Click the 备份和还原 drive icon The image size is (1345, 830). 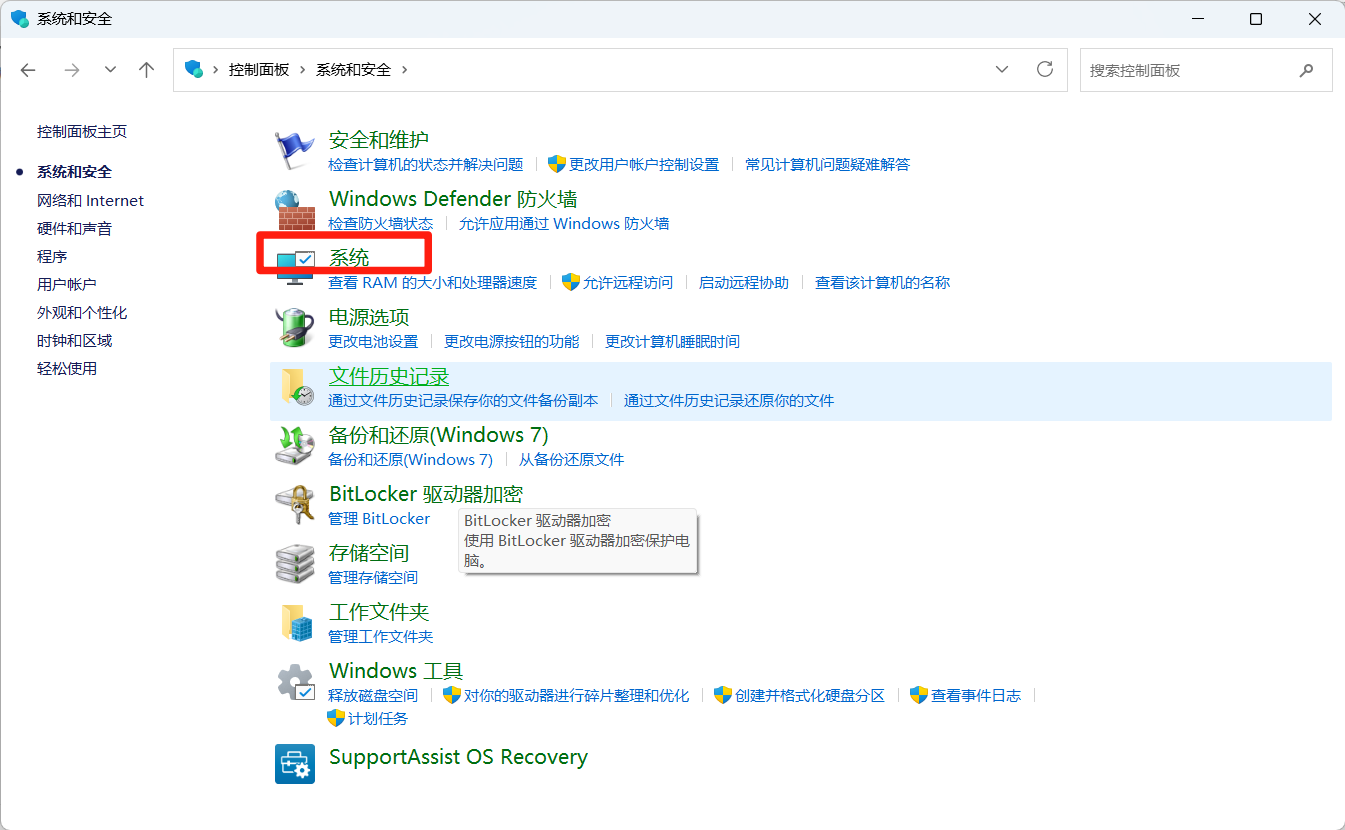294,445
